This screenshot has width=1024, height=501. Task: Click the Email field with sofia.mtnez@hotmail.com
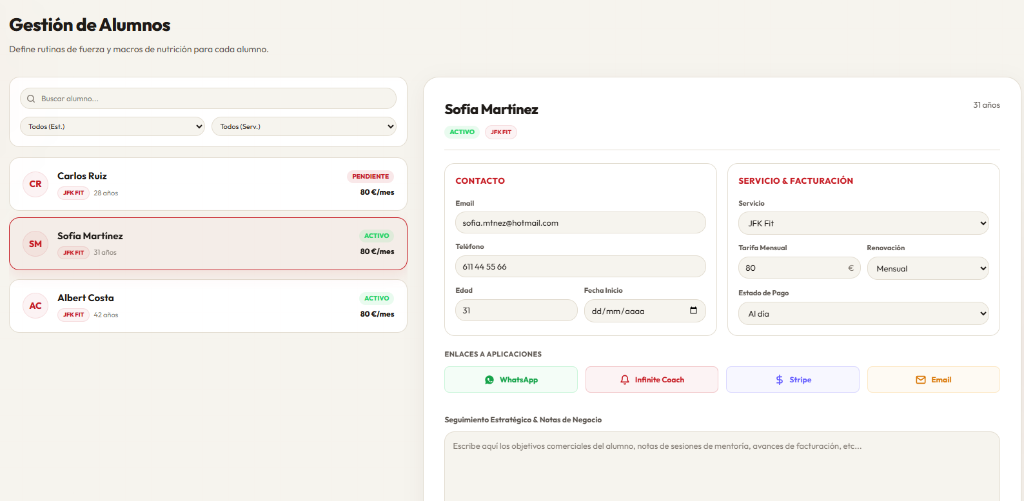coord(580,223)
